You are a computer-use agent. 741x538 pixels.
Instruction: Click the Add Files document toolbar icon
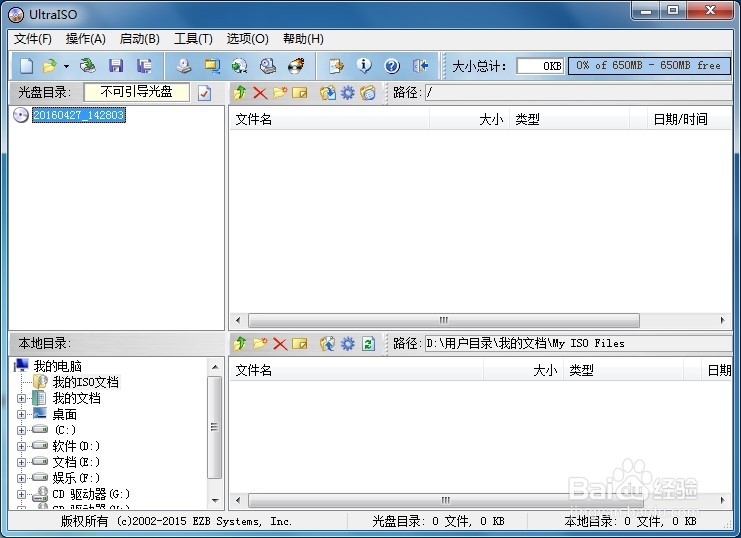[336, 66]
